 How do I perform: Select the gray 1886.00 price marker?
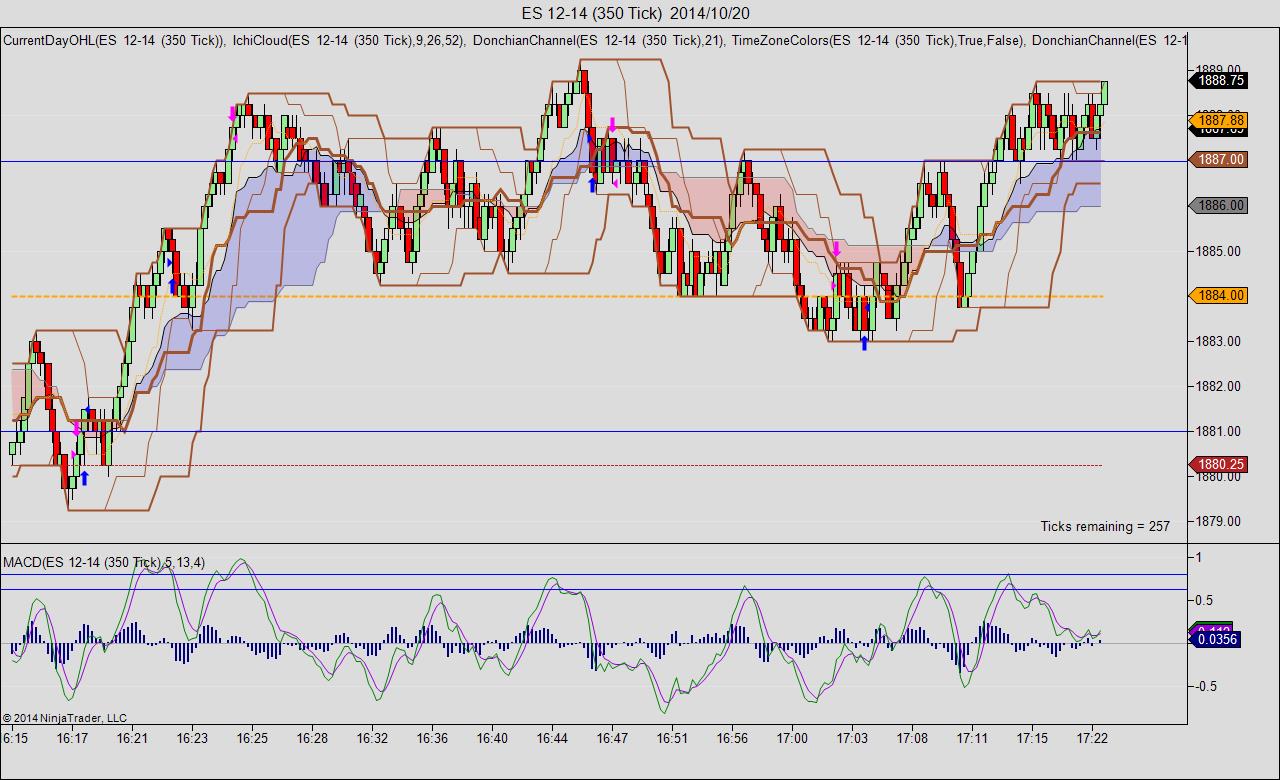point(1218,205)
